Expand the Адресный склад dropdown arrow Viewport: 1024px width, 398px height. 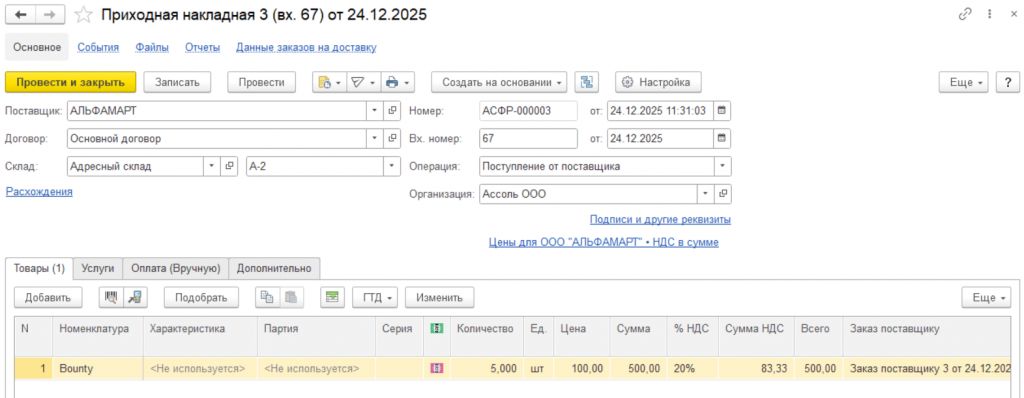point(212,166)
